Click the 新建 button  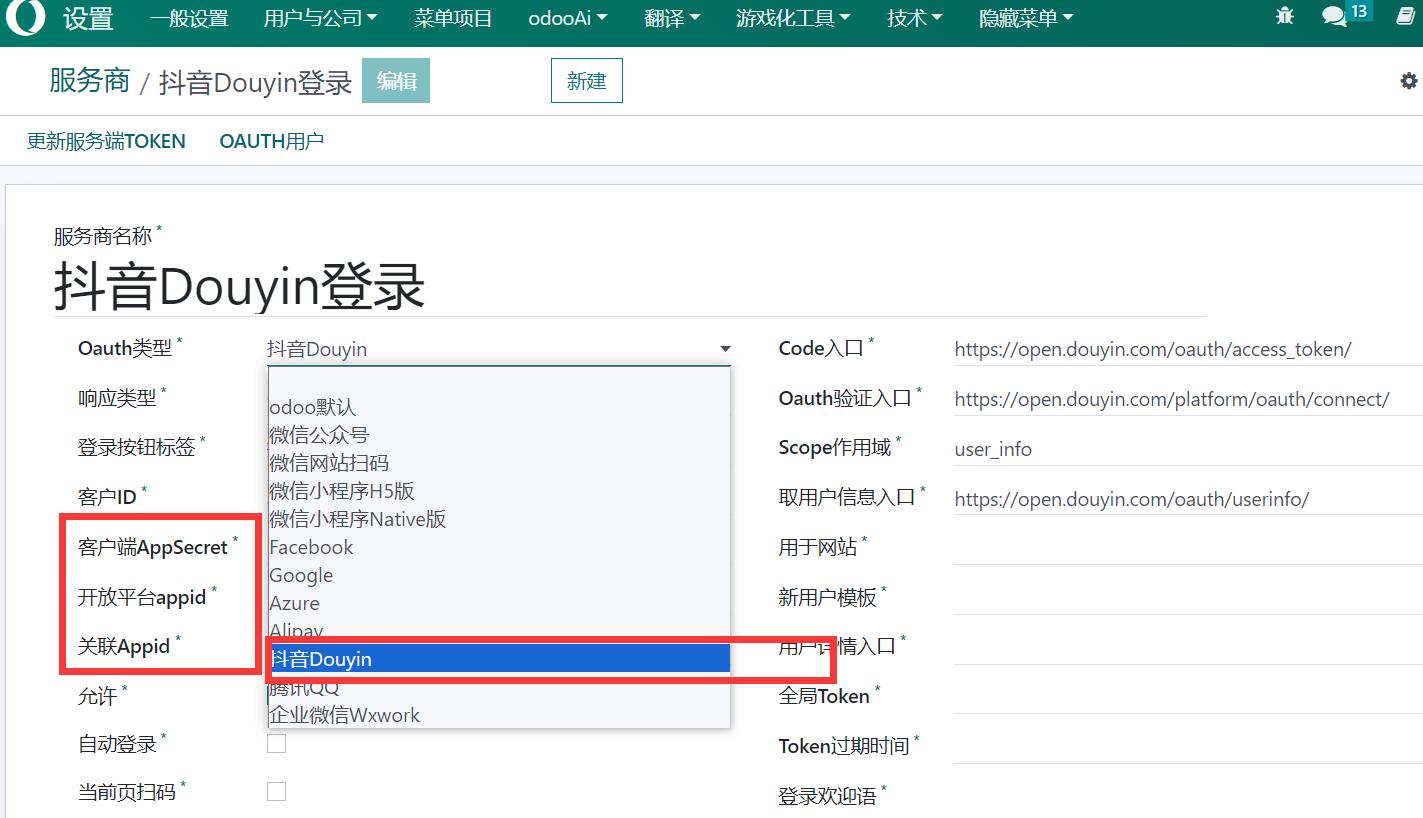click(x=587, y=81)
